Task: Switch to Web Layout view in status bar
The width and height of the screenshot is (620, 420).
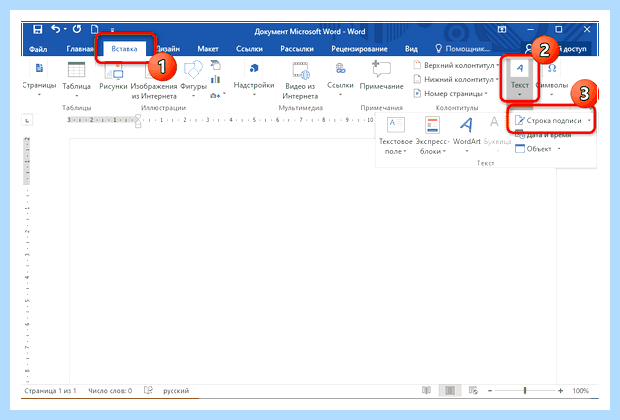Action: pyautogui.click(x=473, y=390)
